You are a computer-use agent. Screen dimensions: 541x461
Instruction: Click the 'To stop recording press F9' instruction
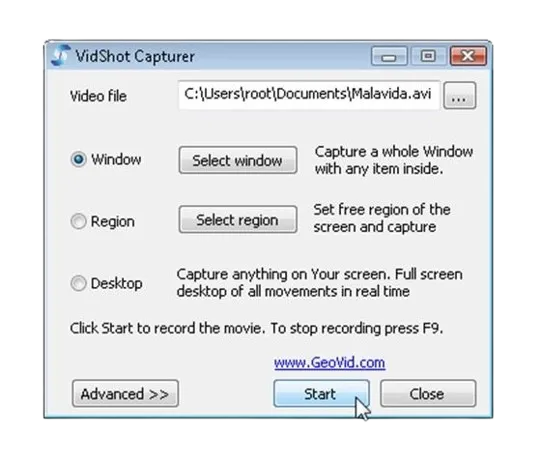click(357, 328)
